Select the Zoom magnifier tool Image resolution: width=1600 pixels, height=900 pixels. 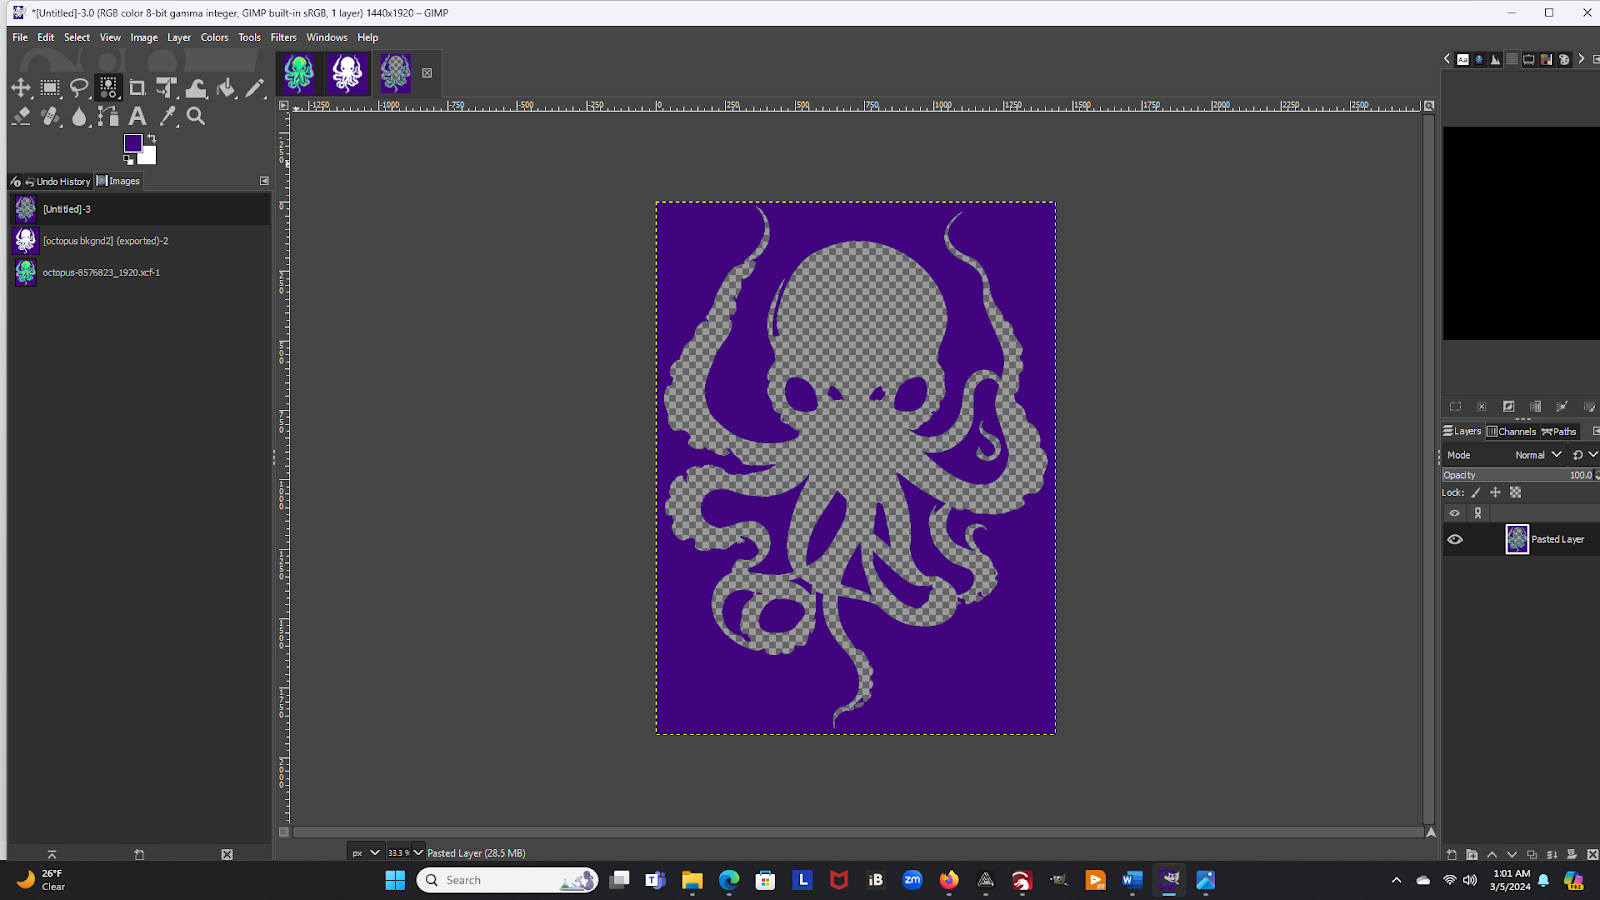[x=196, y=117]
